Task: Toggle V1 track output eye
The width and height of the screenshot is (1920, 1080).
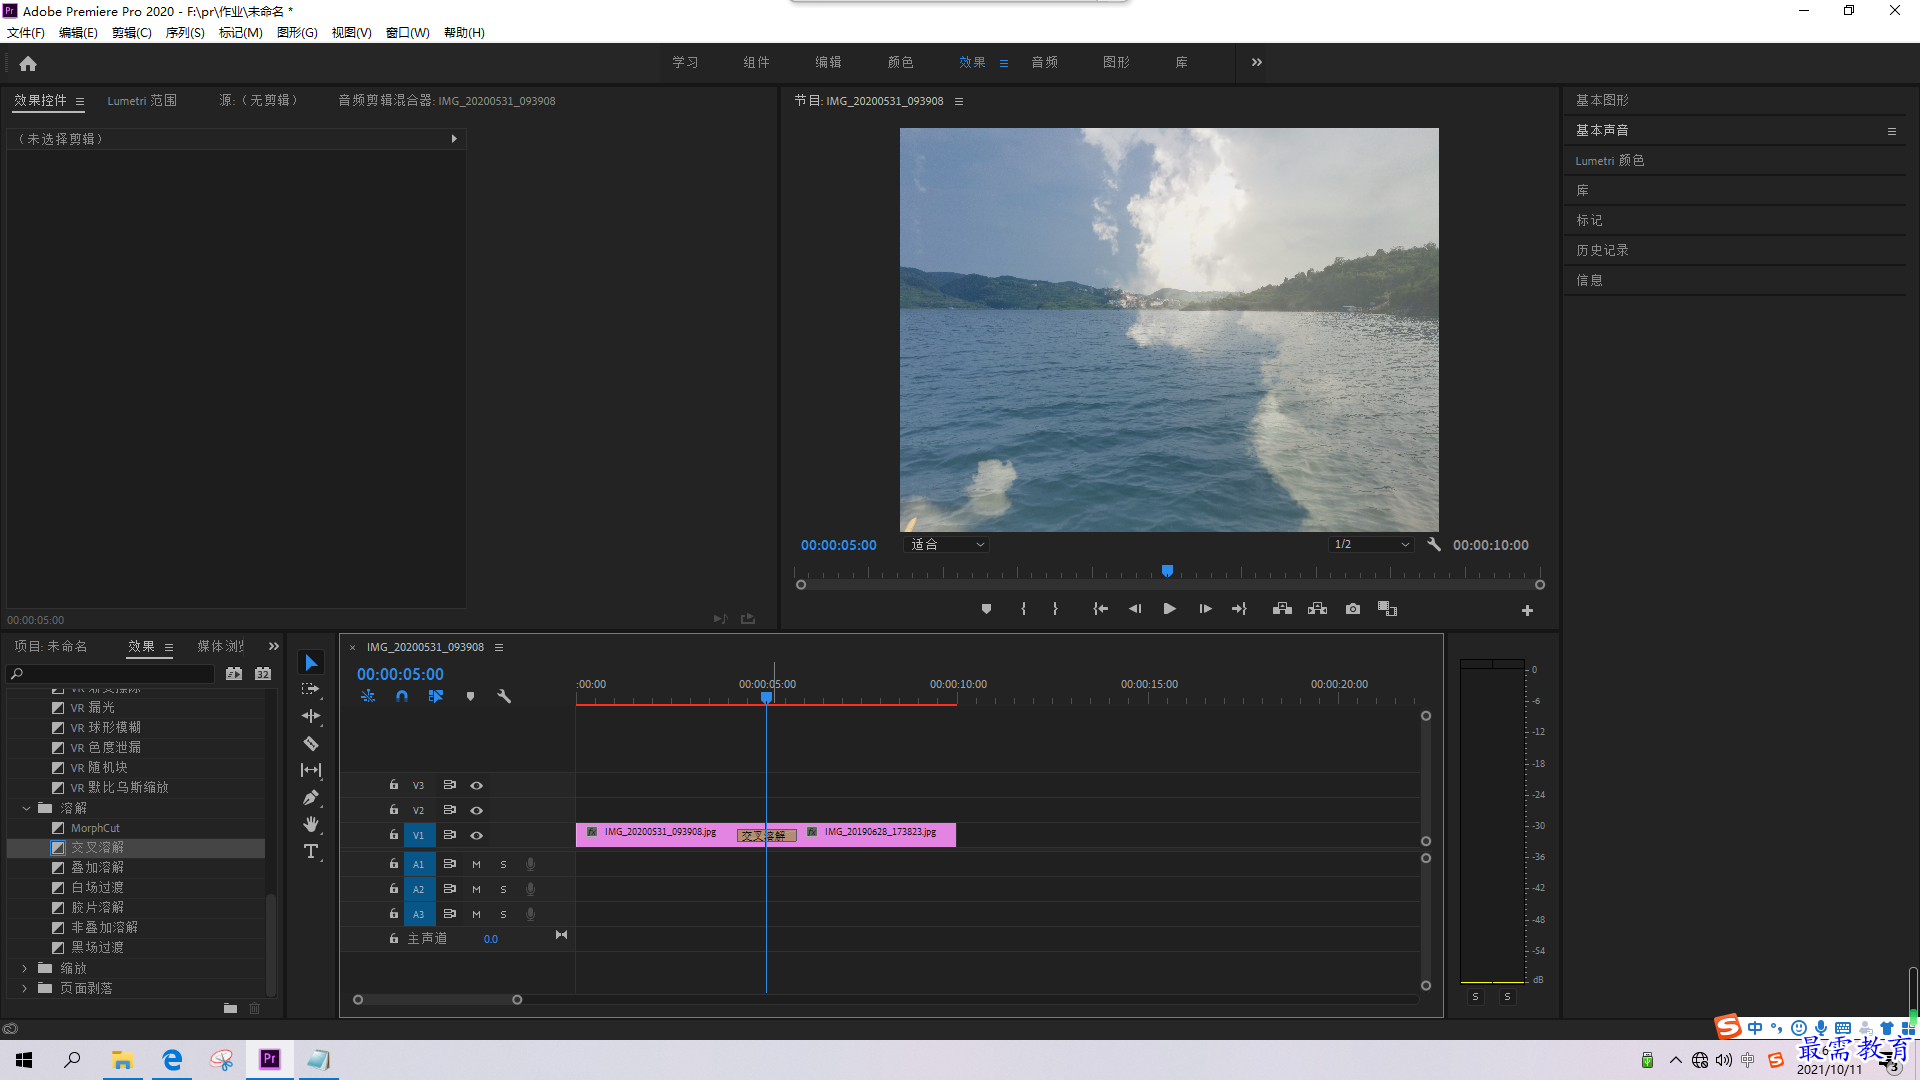Action: 477,836
